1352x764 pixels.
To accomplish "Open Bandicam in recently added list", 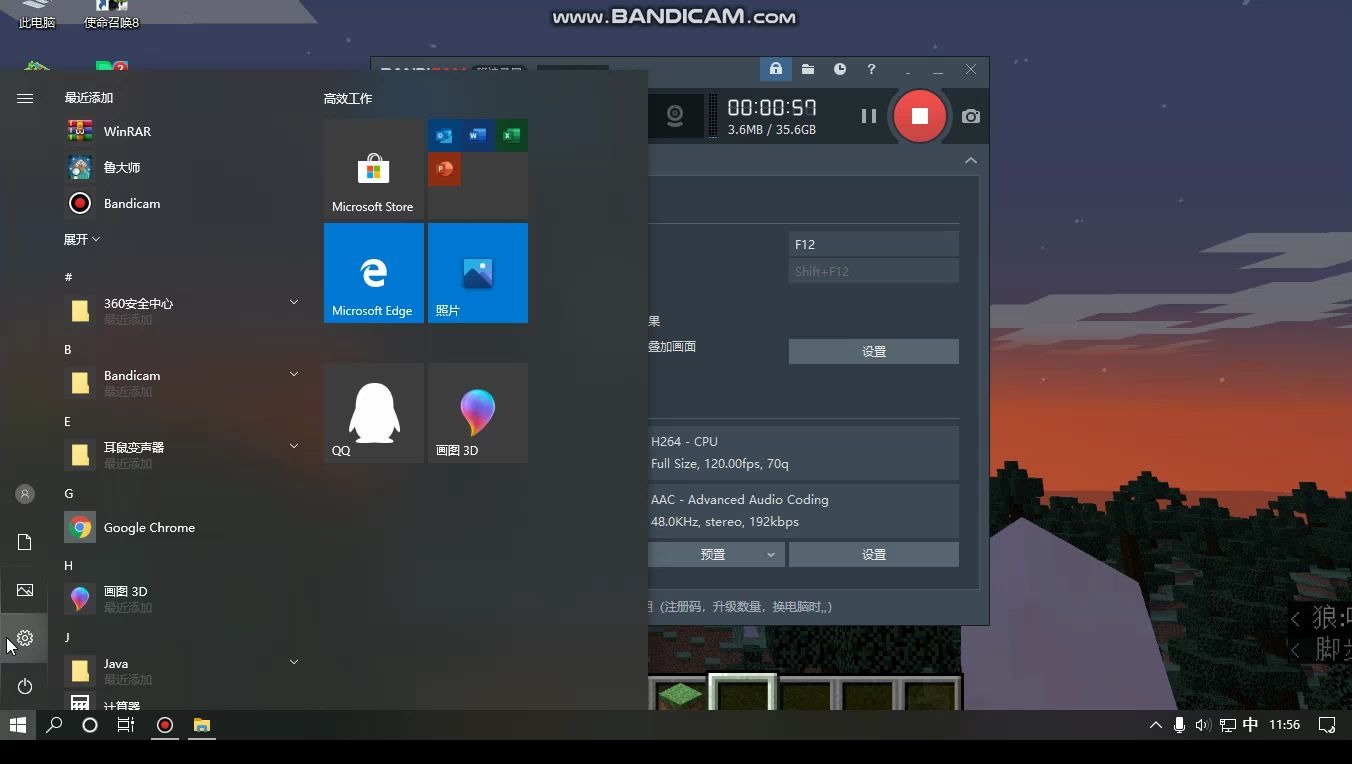I will click(180, 203).
